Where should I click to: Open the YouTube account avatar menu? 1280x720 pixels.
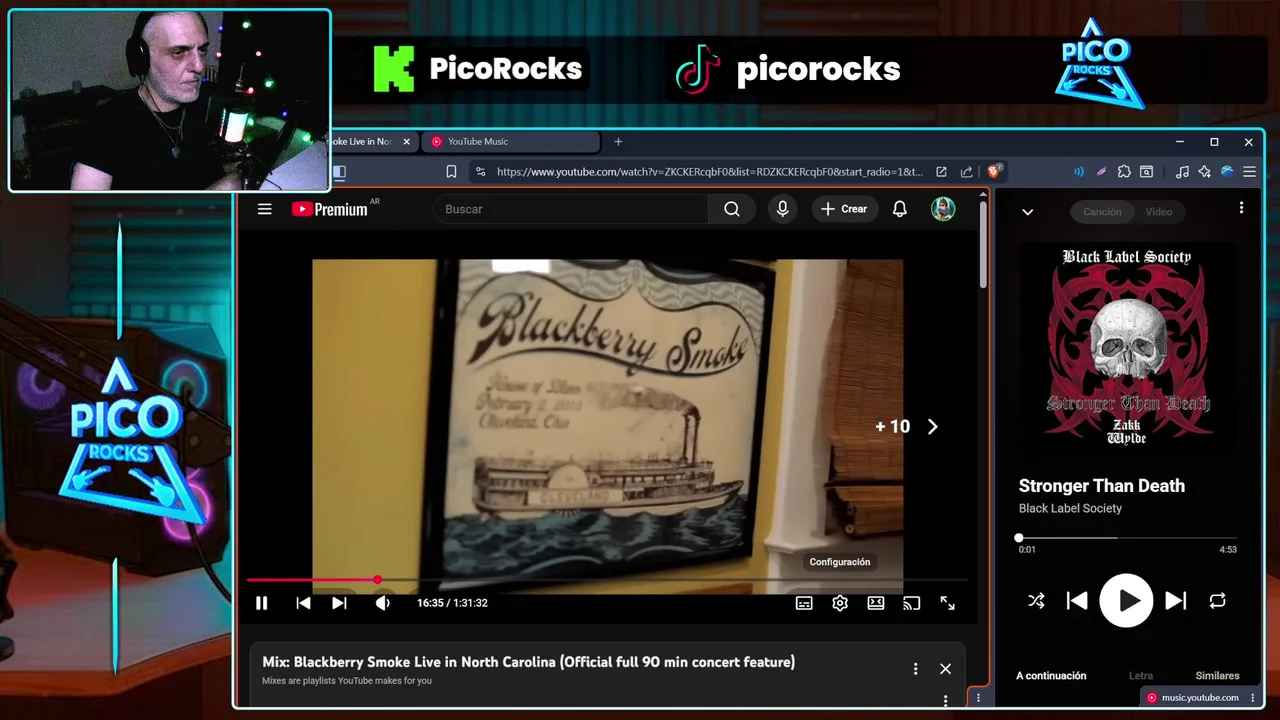tap(943, 209)
